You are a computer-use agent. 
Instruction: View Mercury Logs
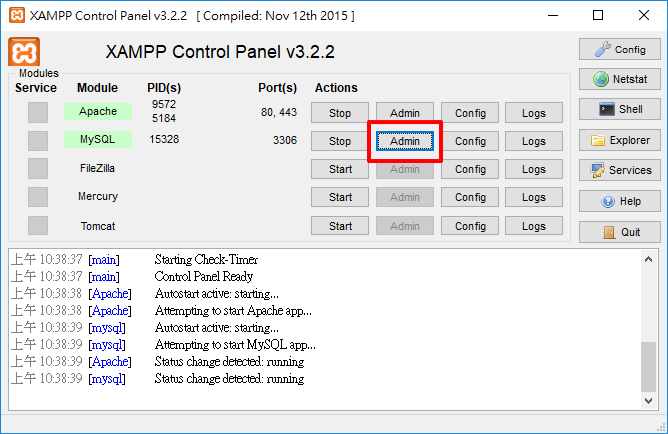click(x=534, y=197)
